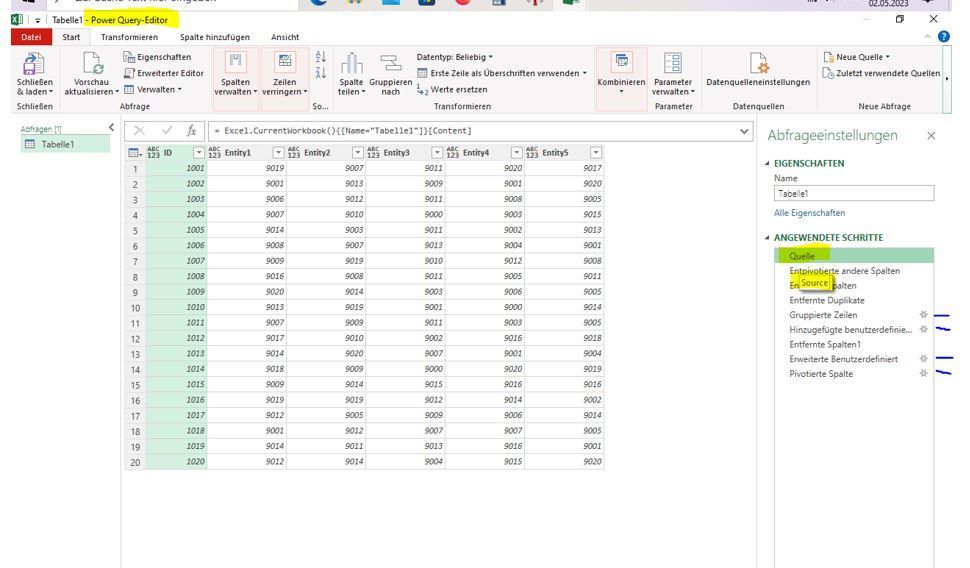Screen dimensions: 970x568
Task: Open settings gear for Erweiterte Benutzerdefiniert
Action: point(924,359)
